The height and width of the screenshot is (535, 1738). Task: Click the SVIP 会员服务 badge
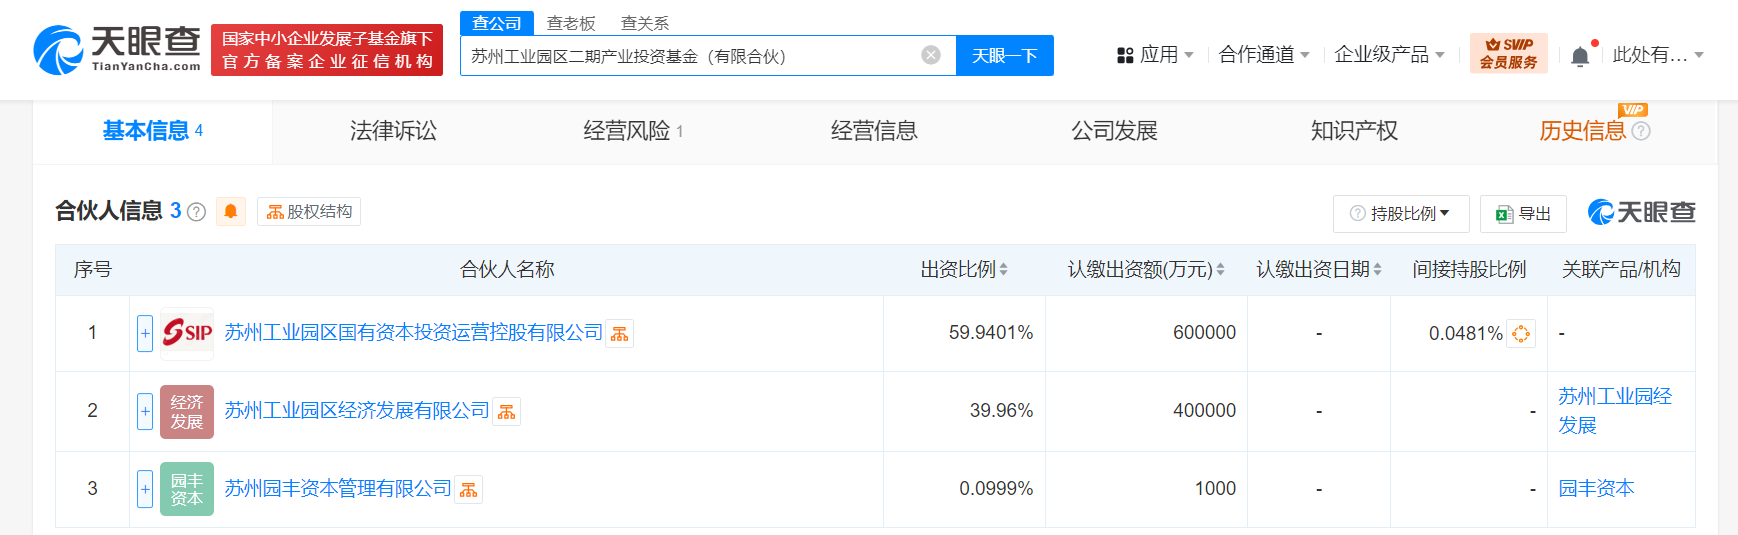[1509, 53]
